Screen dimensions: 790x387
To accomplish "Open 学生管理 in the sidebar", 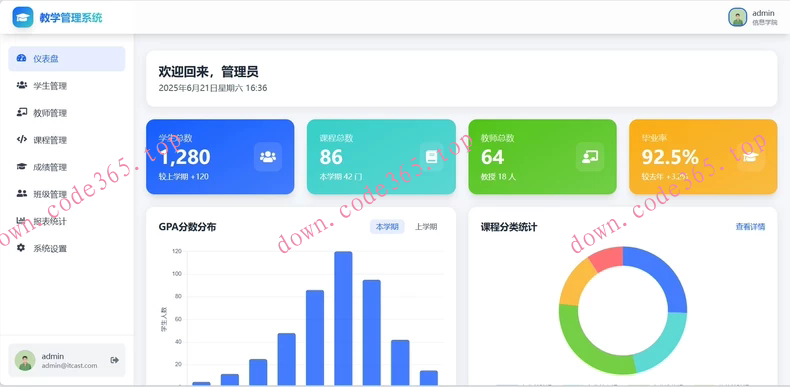I will (67, 86).
